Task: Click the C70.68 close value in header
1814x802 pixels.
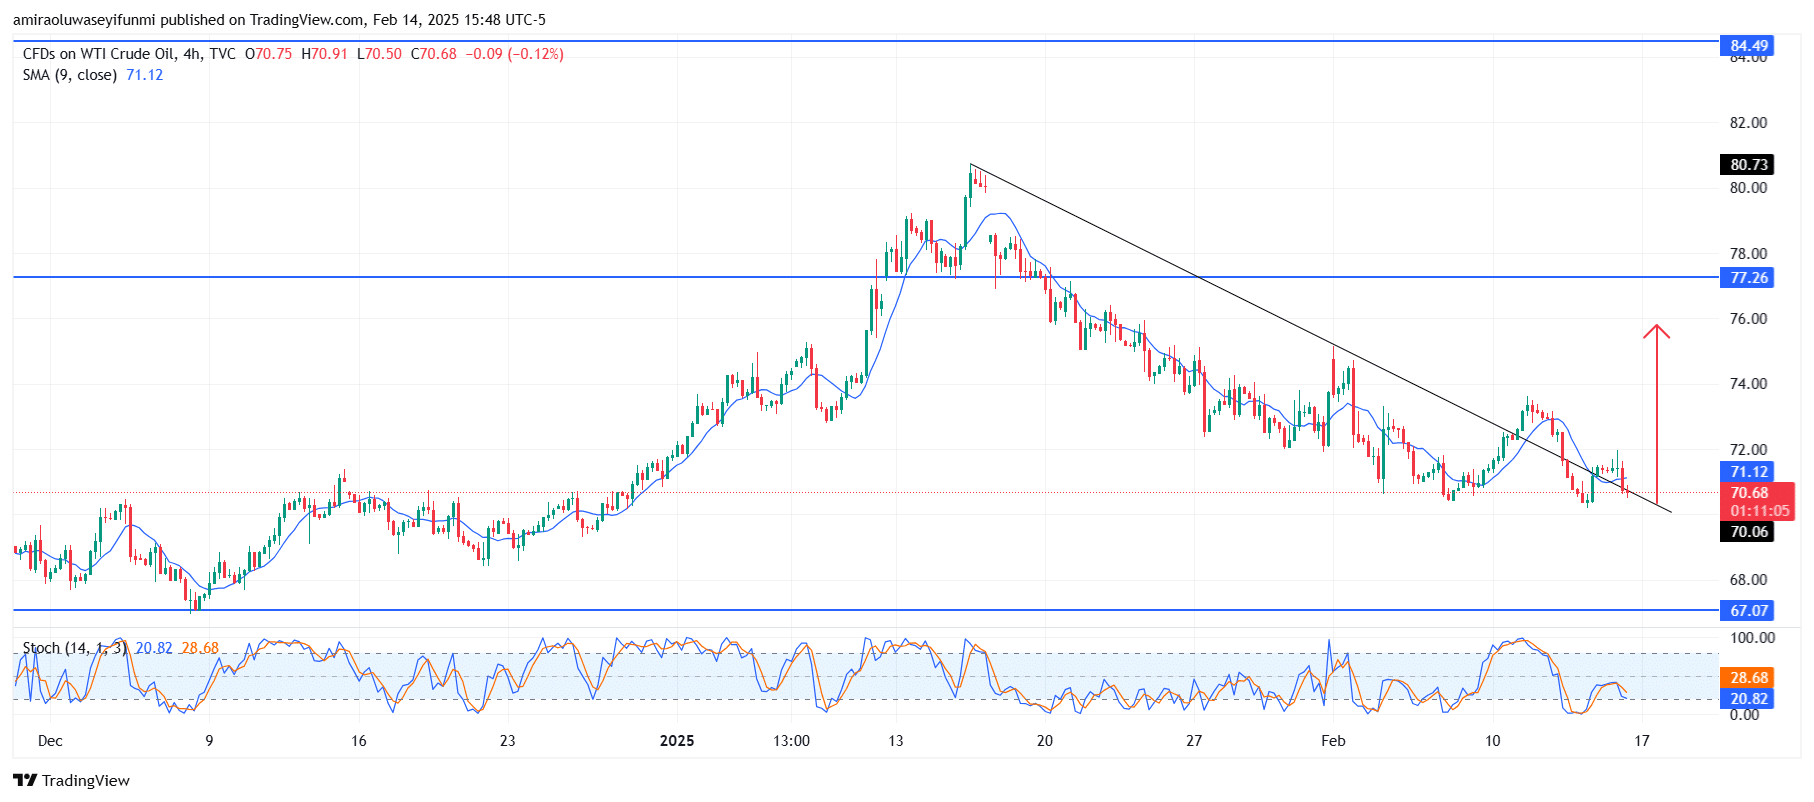Action: 434,54
